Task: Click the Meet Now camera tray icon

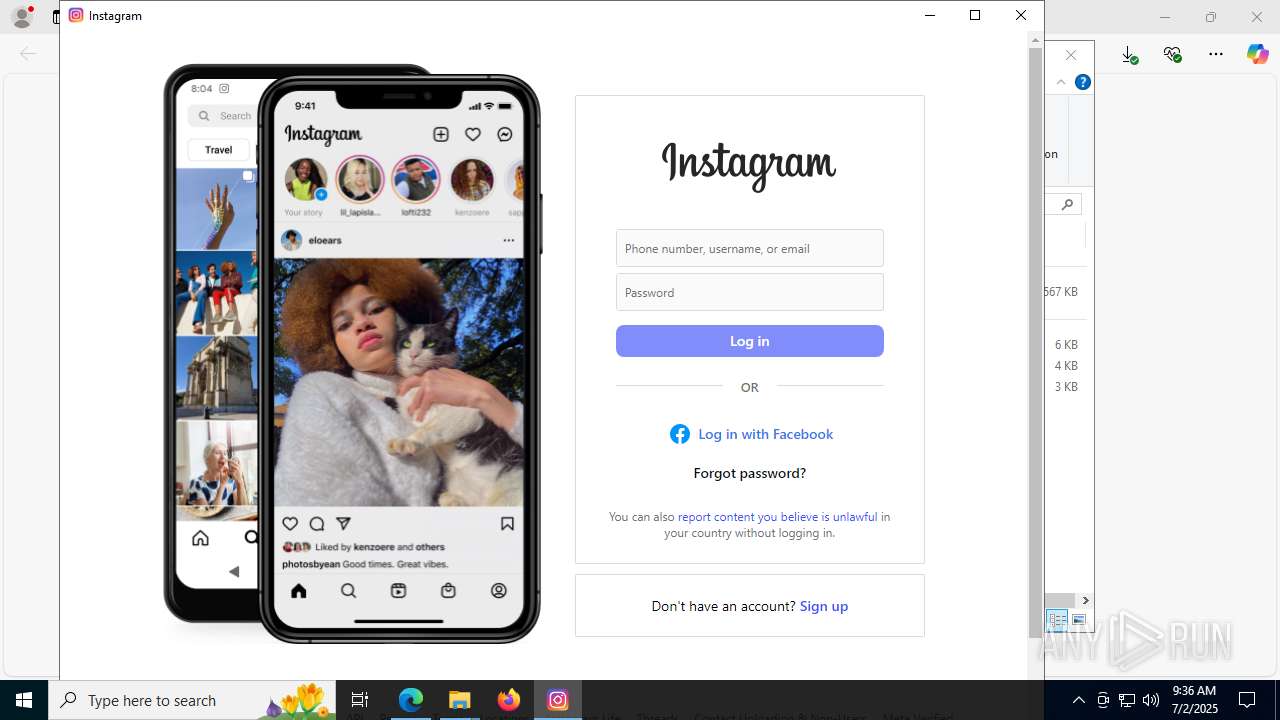Action: point(1103,700)
